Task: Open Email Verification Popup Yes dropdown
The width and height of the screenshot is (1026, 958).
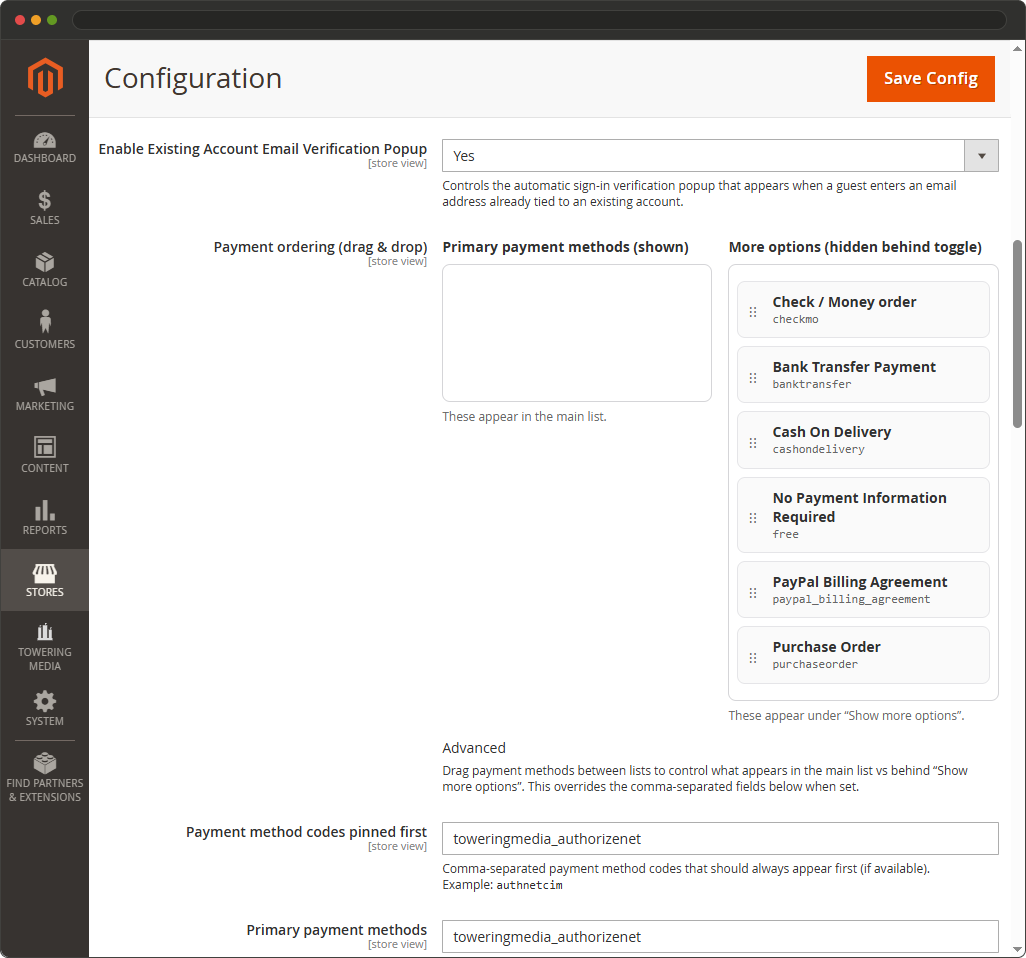Action: click(x=720, y=156)
